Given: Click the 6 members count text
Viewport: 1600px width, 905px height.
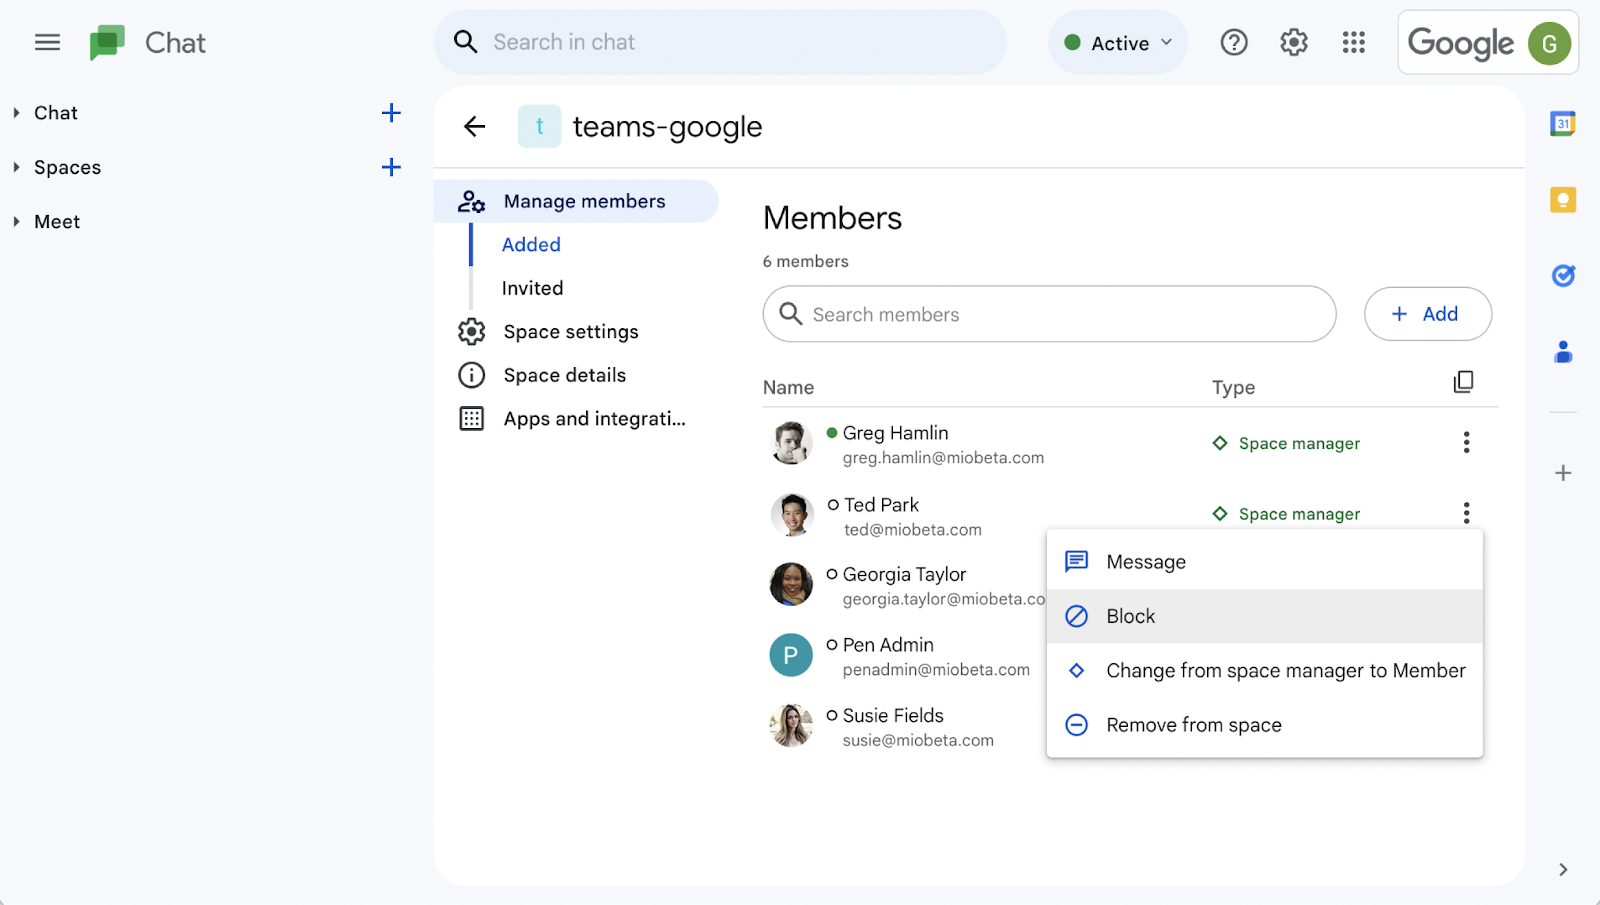Looking at the screenshot, I should pos(805,261).
